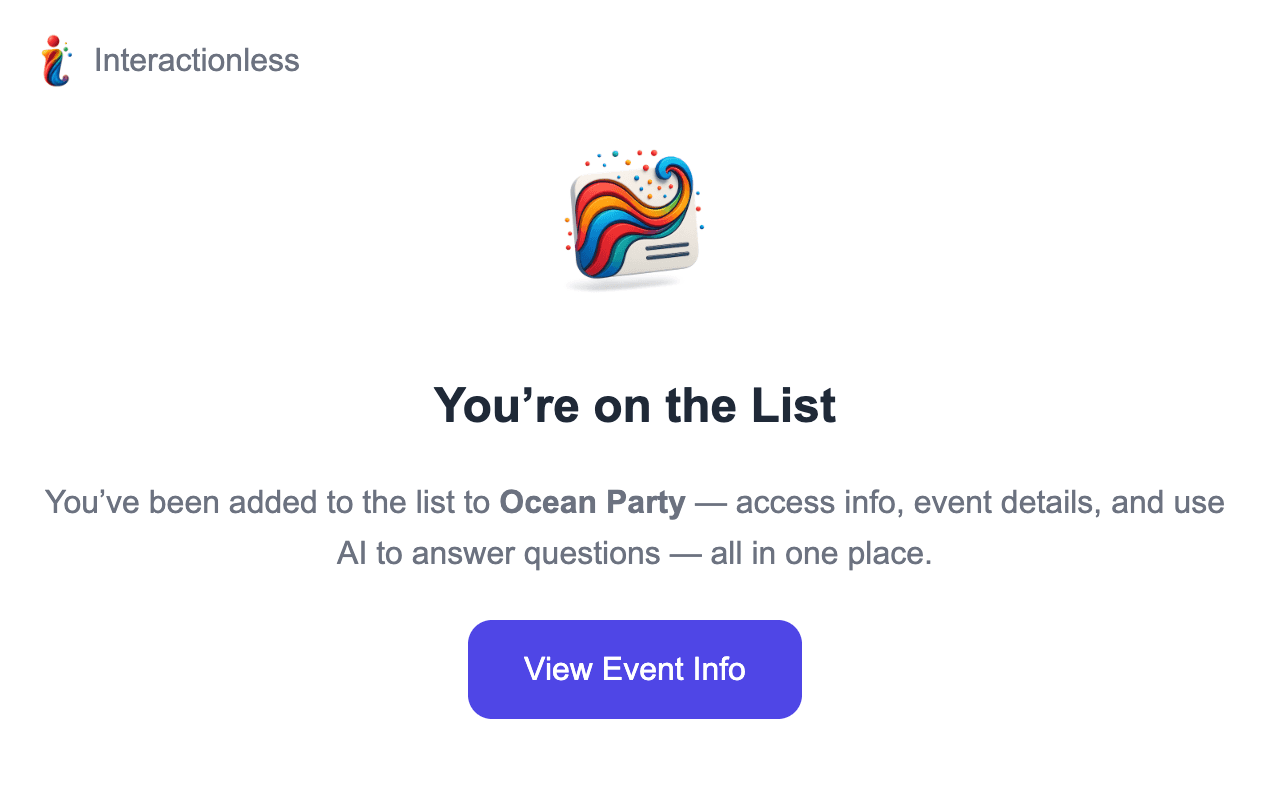Click the Interactionless brand name
This screenshot has height=786, width=1268.
coord(196,60)
